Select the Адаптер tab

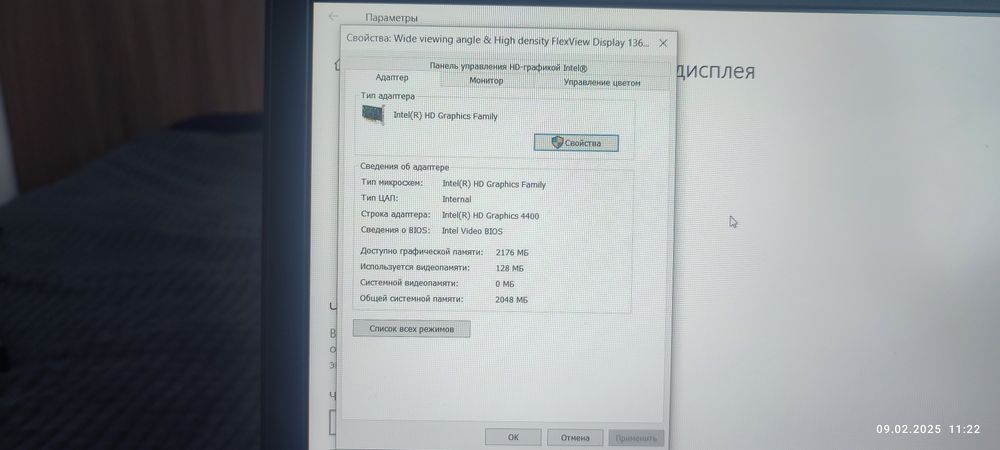click(x=392, y=78)
